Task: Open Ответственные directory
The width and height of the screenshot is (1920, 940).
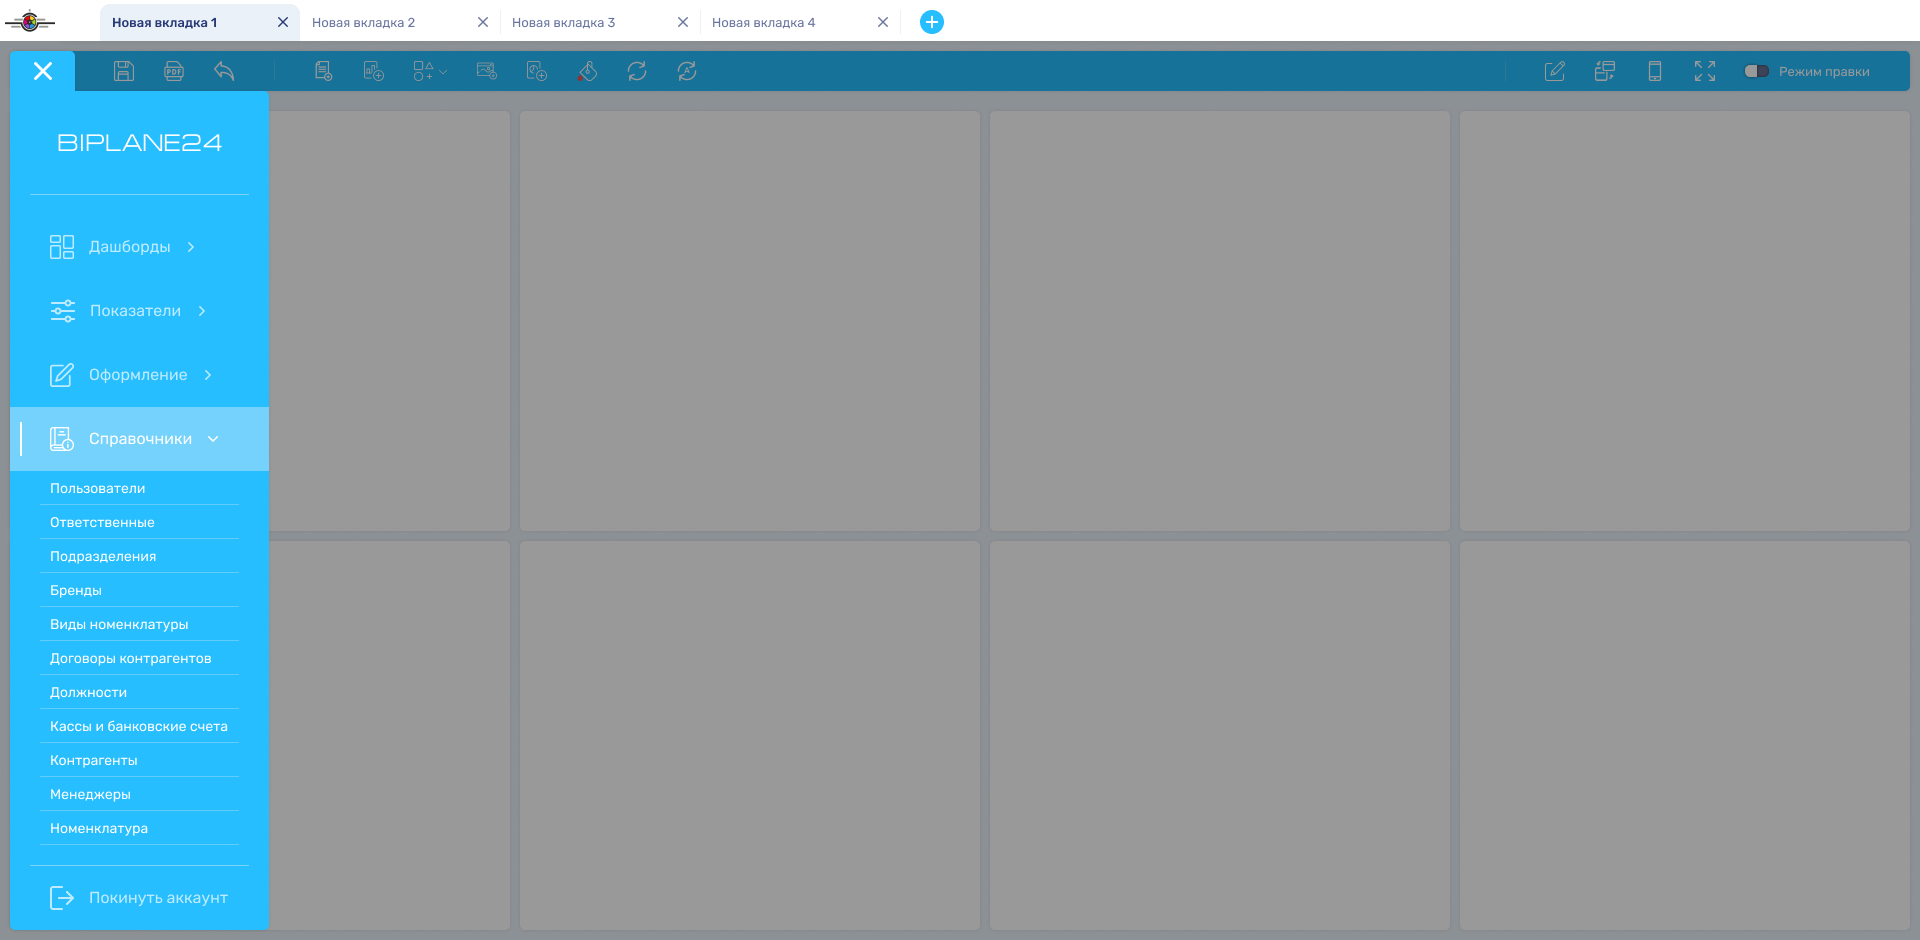Action: pos(139,522)
